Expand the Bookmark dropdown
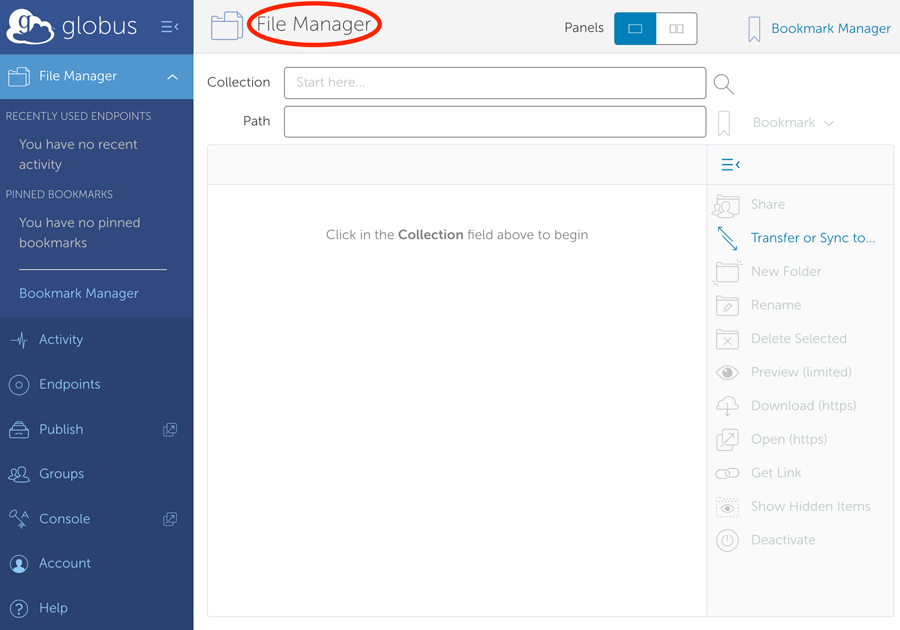 793,123
